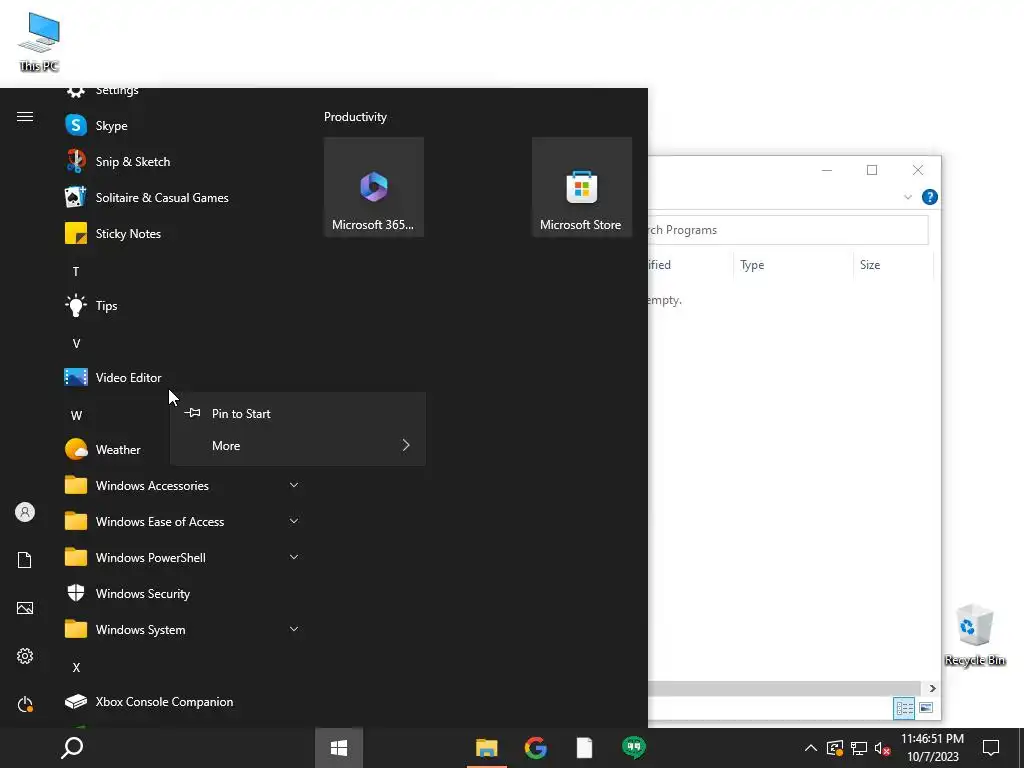The width and height of the screenshot is (1024, 768).
Task: Open Documents from Start sidebar
Action: [25, 560]
